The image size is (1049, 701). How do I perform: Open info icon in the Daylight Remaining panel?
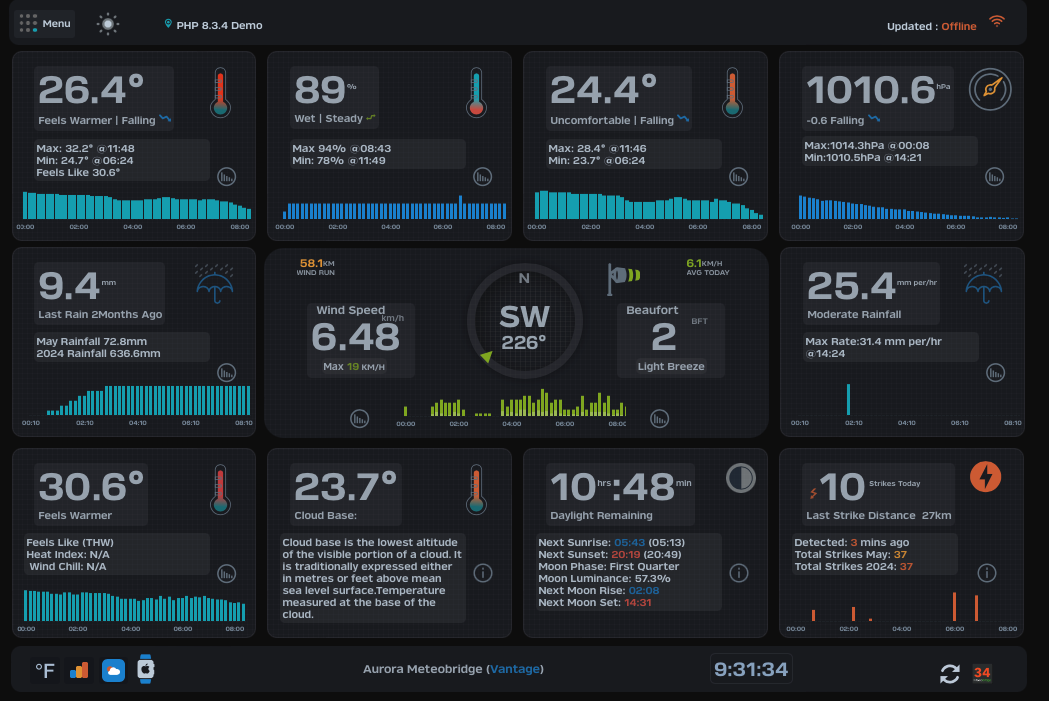pyautogui.click(x=739, y=573)
